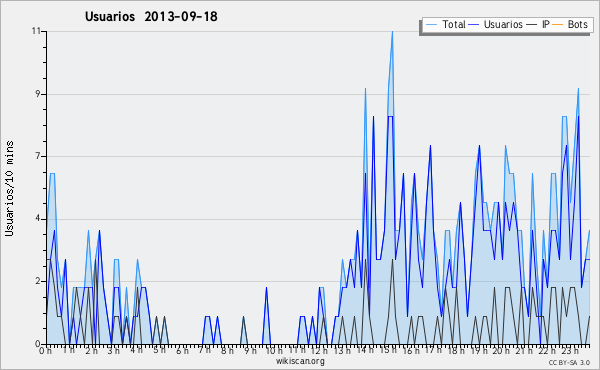Screen dimensions: 600x370
Task: Click the chart title 'Usuarios 2013-09-18'
Action: (x=151, y=16)
